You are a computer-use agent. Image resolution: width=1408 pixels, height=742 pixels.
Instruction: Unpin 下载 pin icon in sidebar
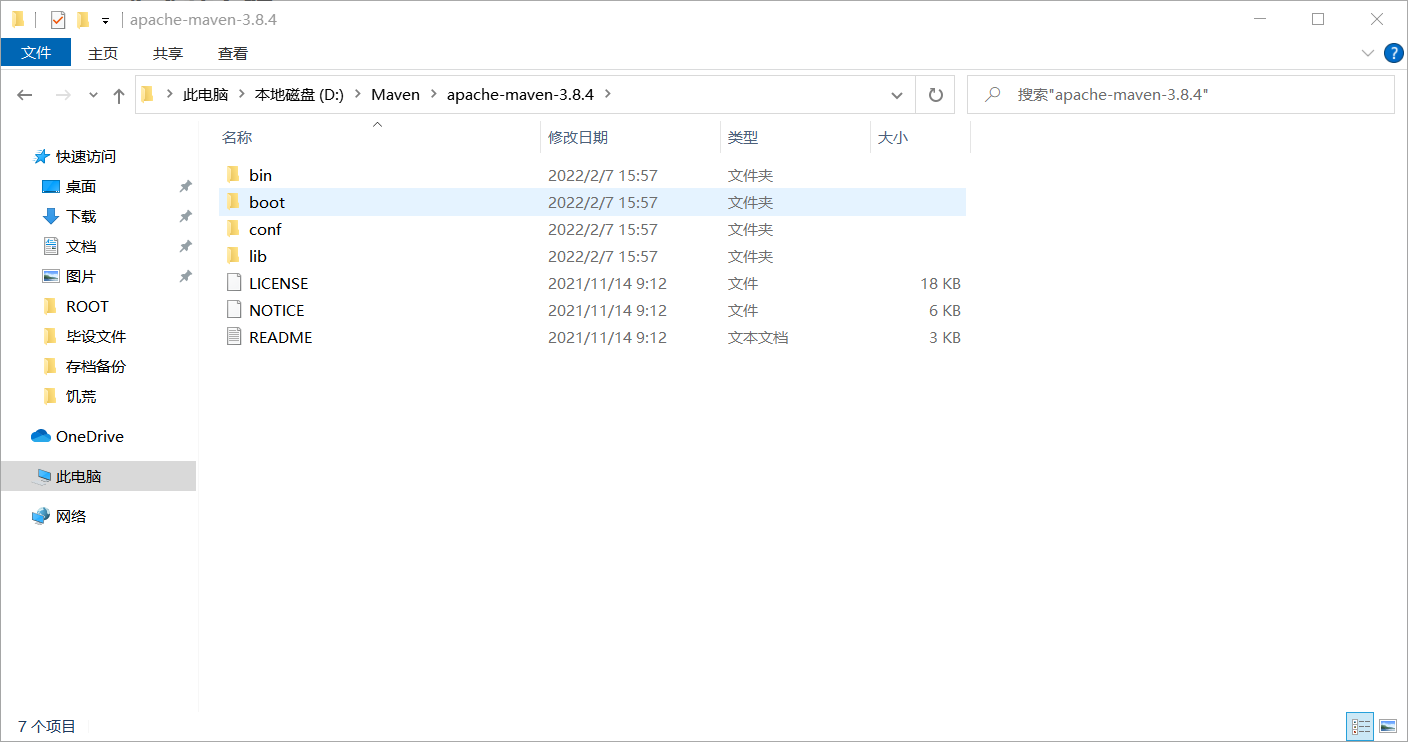click(185, 216)
